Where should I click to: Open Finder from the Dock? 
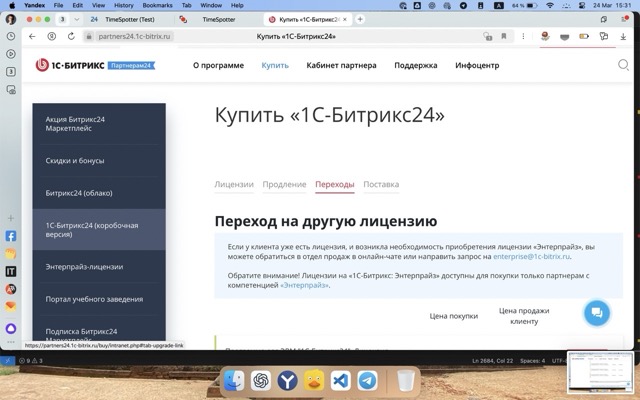pos(234,381)
